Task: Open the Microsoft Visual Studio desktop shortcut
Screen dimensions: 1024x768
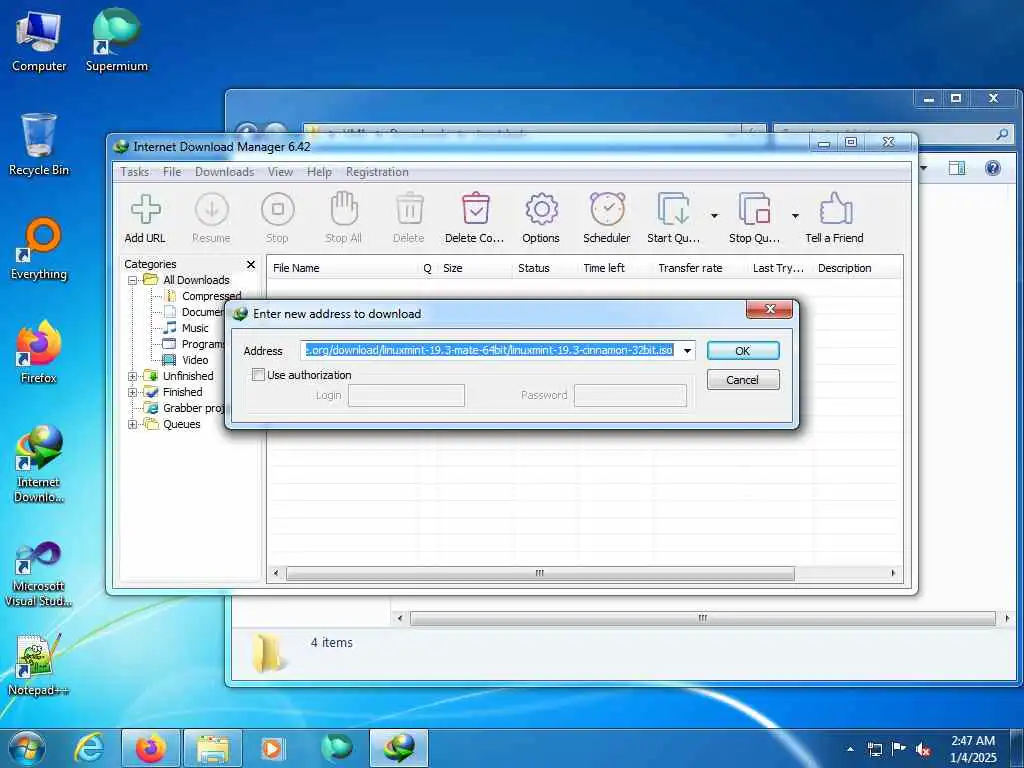Action: click(x=38, y=575)
